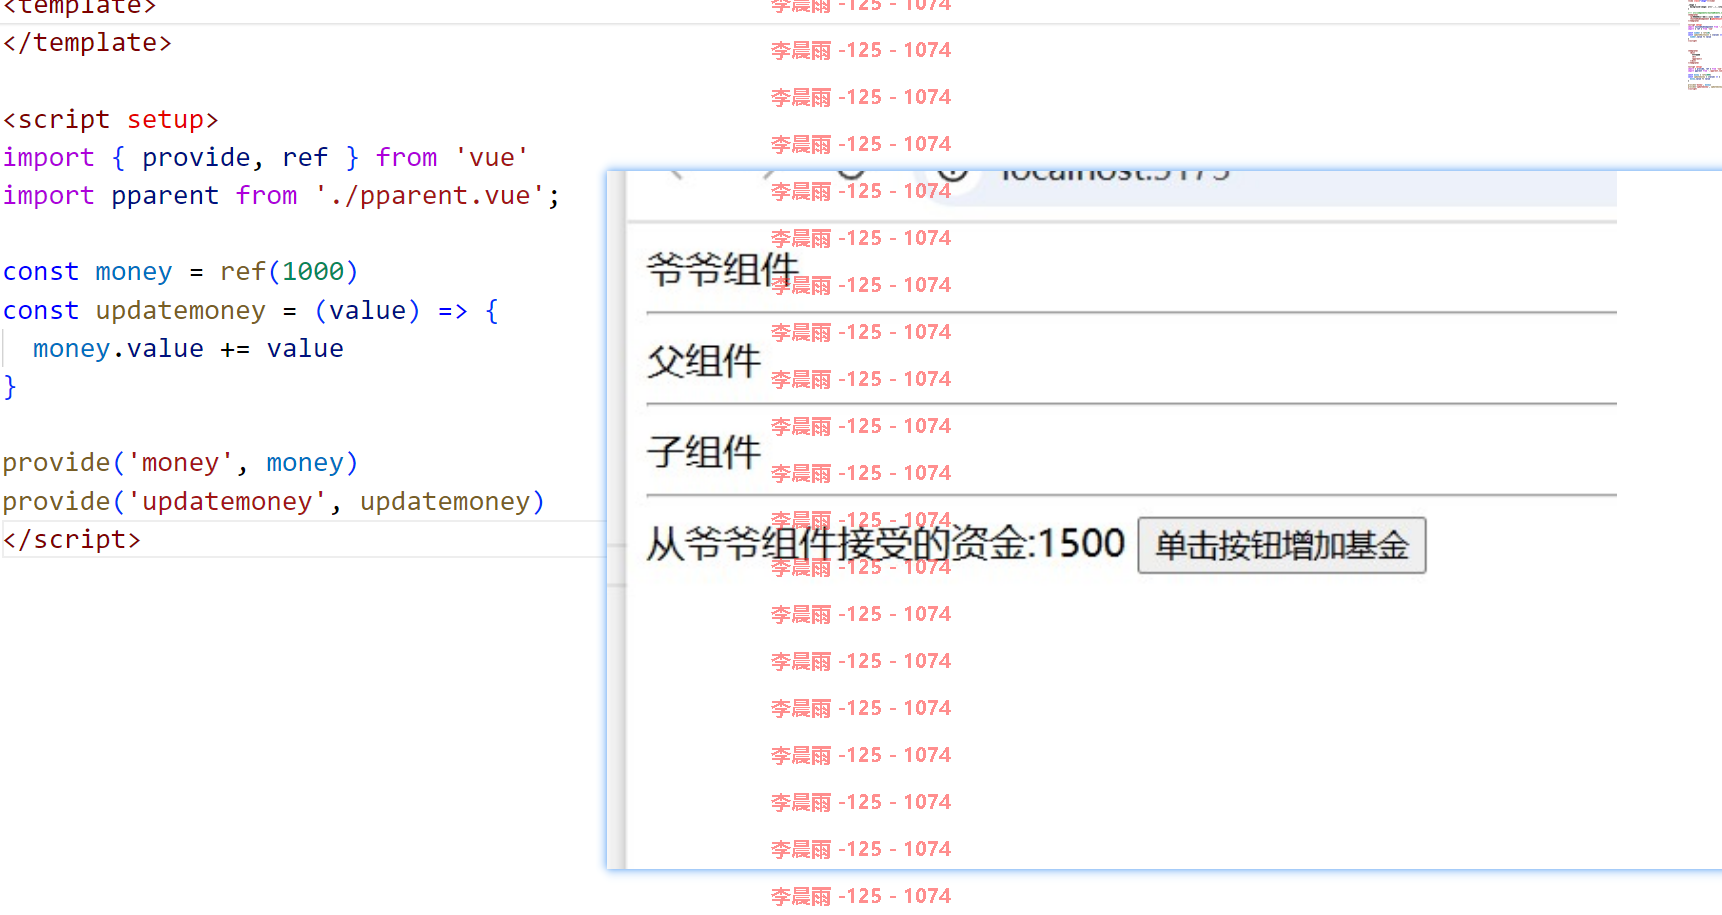This screenshot has height=915, width=1722.
Task: Click the const money = ref(1000) line
Action: pos(180,271)
